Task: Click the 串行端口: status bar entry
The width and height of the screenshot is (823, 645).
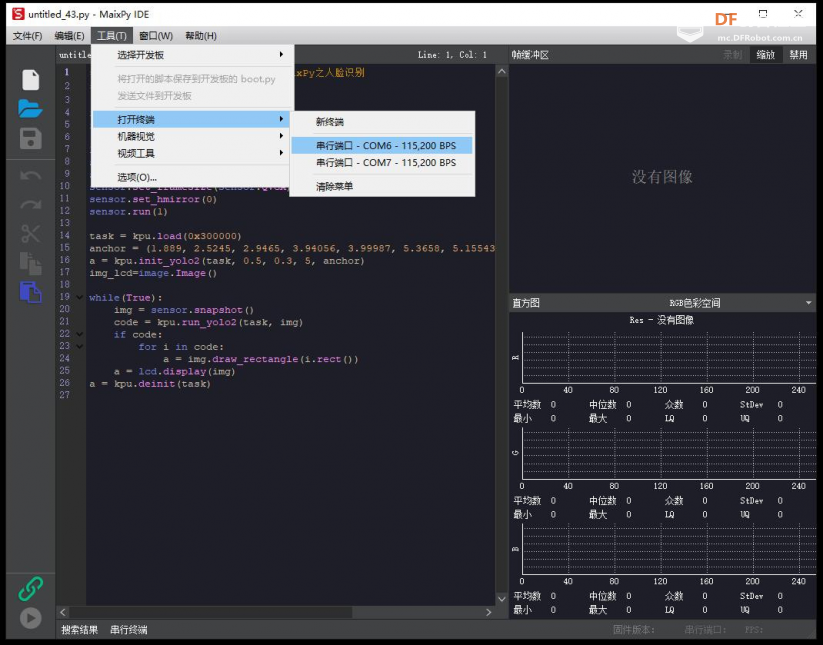Action: point(705,630)
